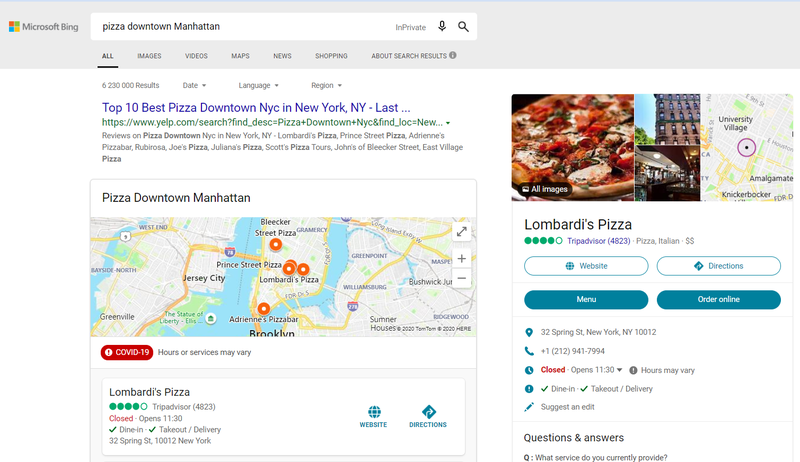
Task: Click the location pin address icon
Action: [x=529, y=332]
